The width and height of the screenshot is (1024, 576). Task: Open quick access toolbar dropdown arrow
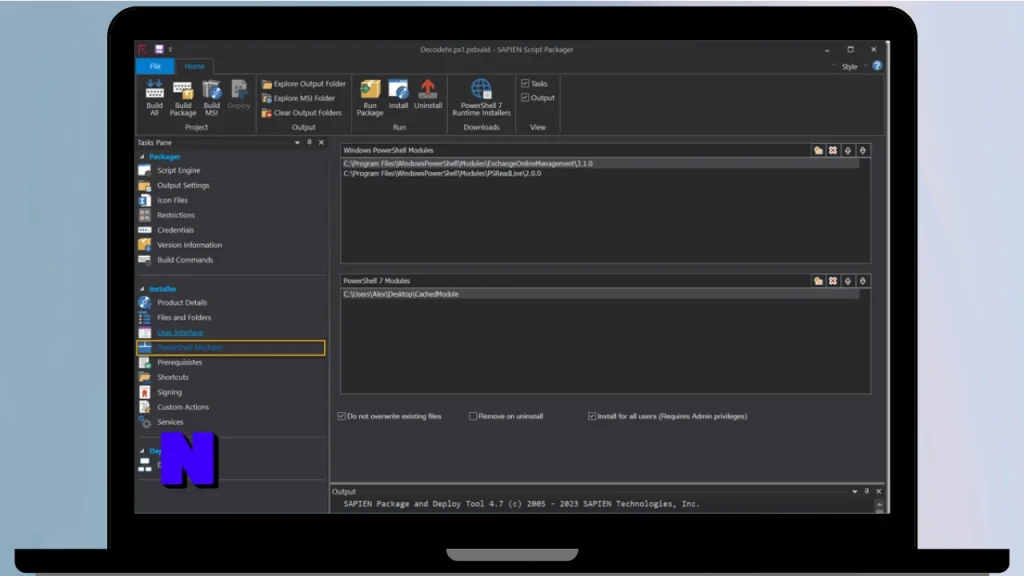click(170, 50)
